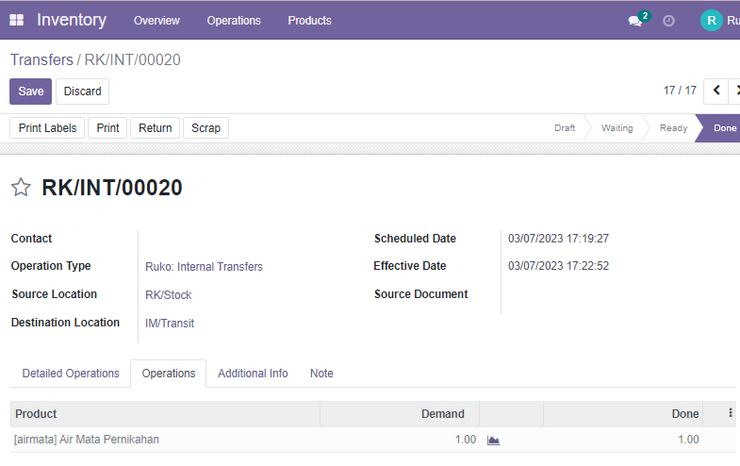Open the Operations menu in navbar
The height and width of the screenshot is (466, 740).
(234, 21)
